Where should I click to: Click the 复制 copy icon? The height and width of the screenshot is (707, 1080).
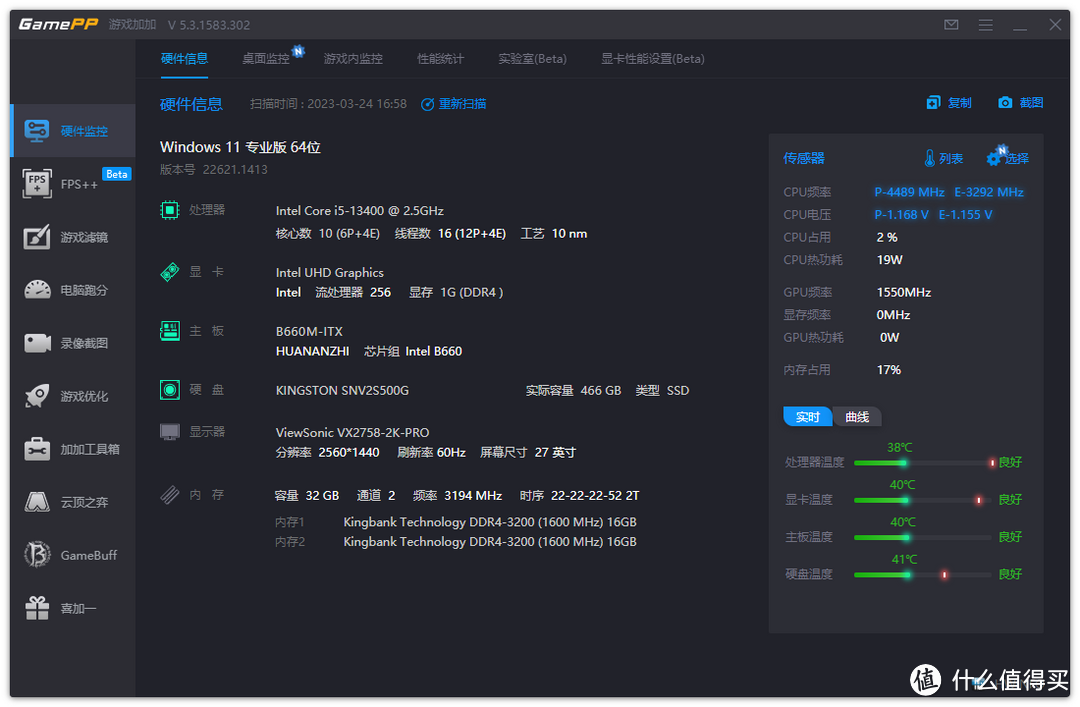coord(933,103)
